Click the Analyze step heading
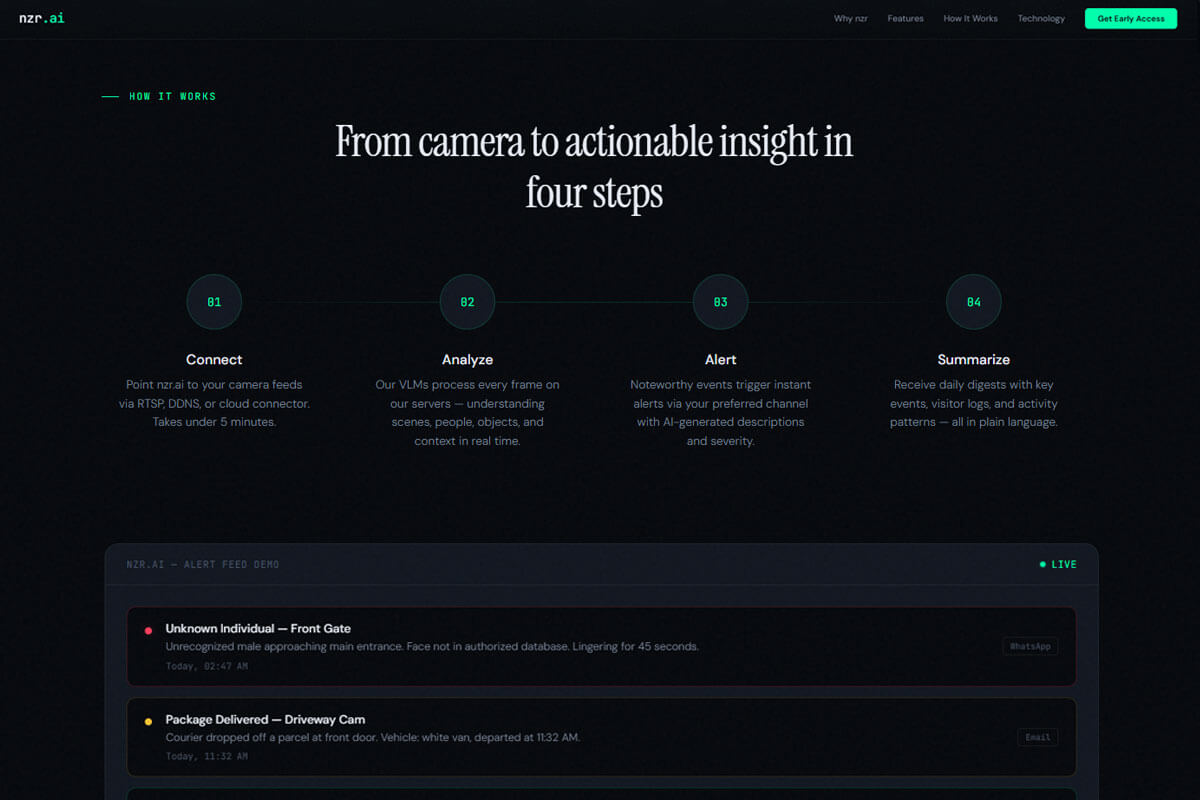Image resolution: width=1200 pixels, height=800 pixels. (x=467, y=359)
